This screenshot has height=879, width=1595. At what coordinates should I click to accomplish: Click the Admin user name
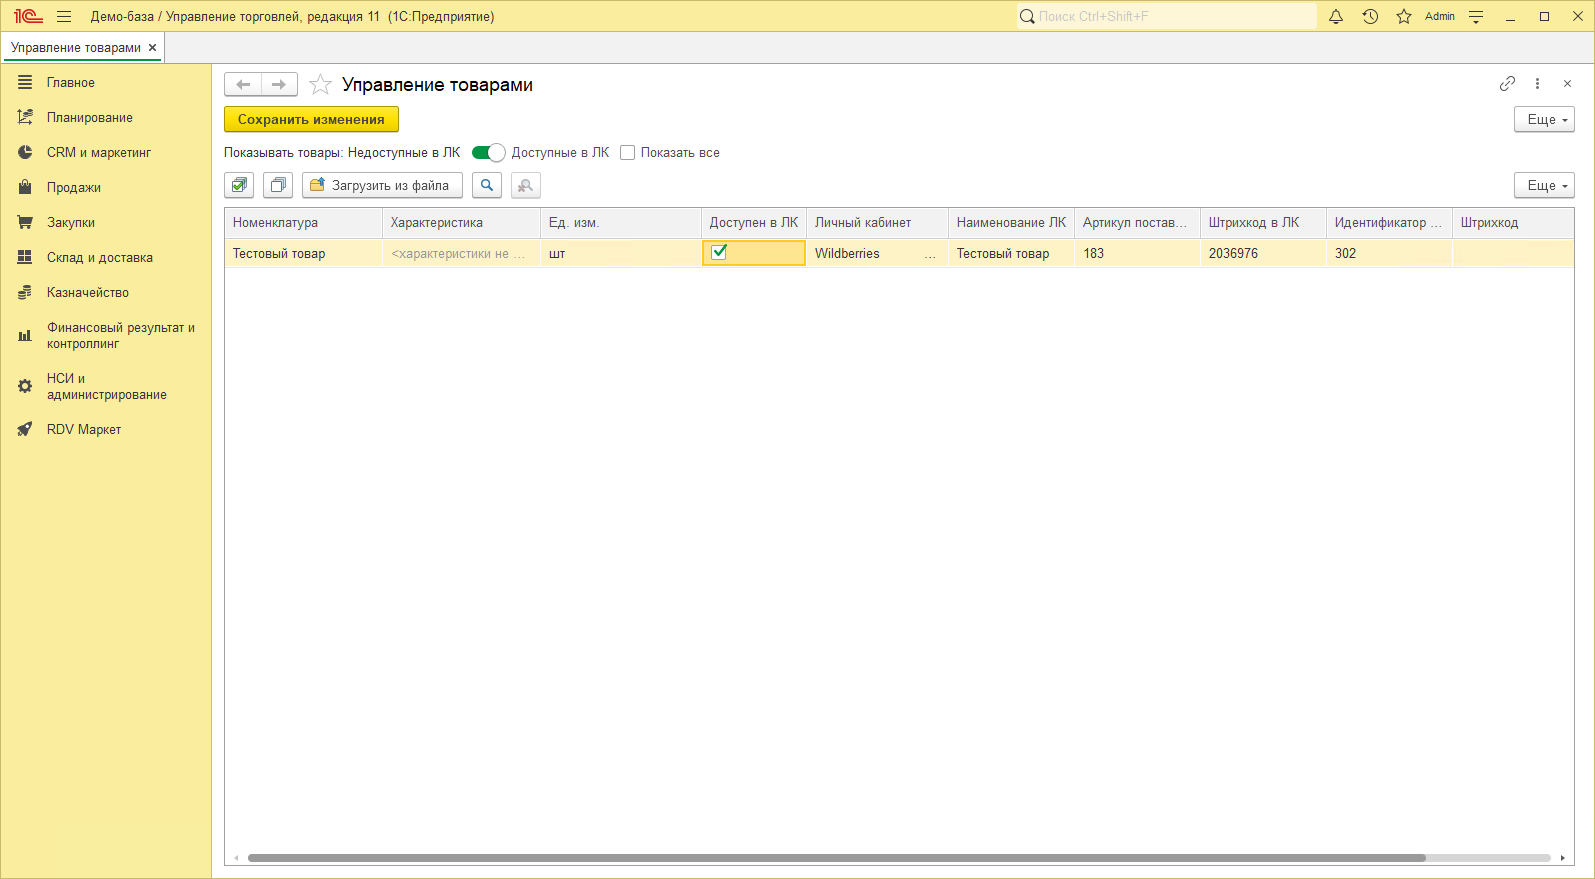1440,16
